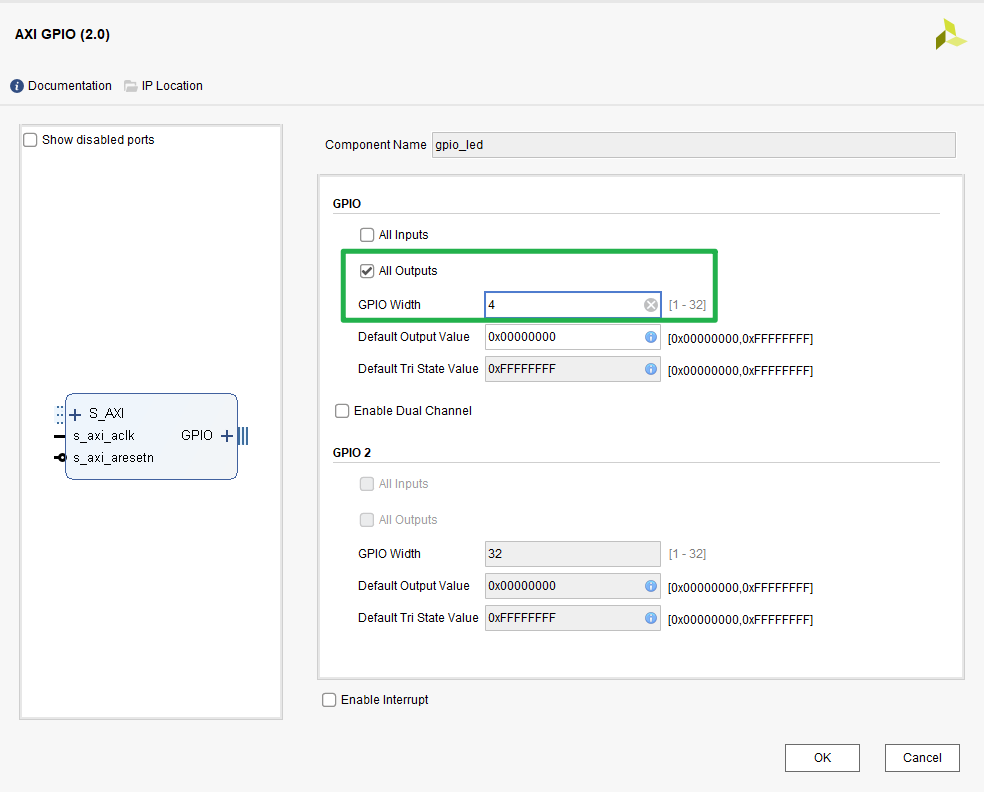Open the Documentation info icon
The width and height of the screenshot is (984, 792).
[17, 86]
